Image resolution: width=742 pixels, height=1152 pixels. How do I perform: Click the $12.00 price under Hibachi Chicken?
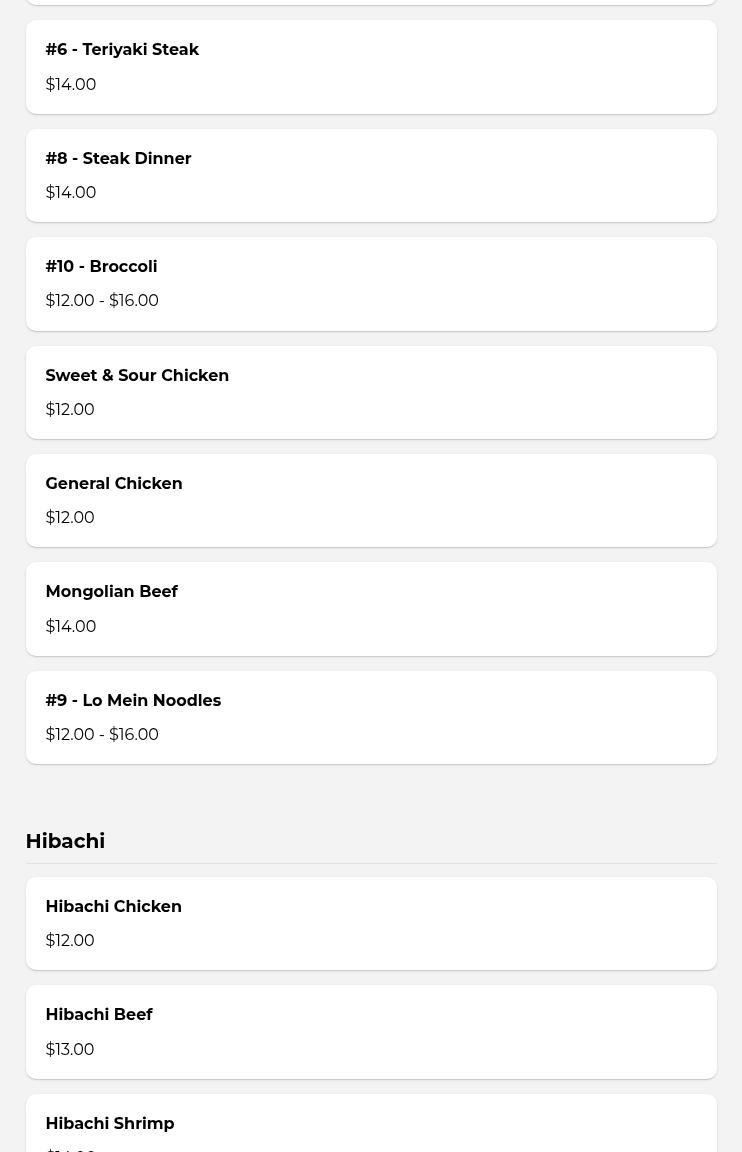coord(70,941)
